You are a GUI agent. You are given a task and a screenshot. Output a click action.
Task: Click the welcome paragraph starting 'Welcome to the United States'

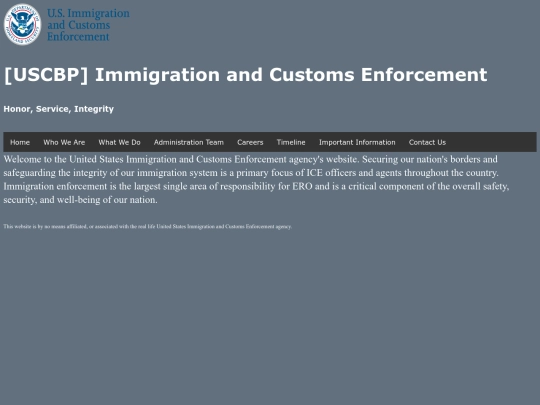pos(257,179)
